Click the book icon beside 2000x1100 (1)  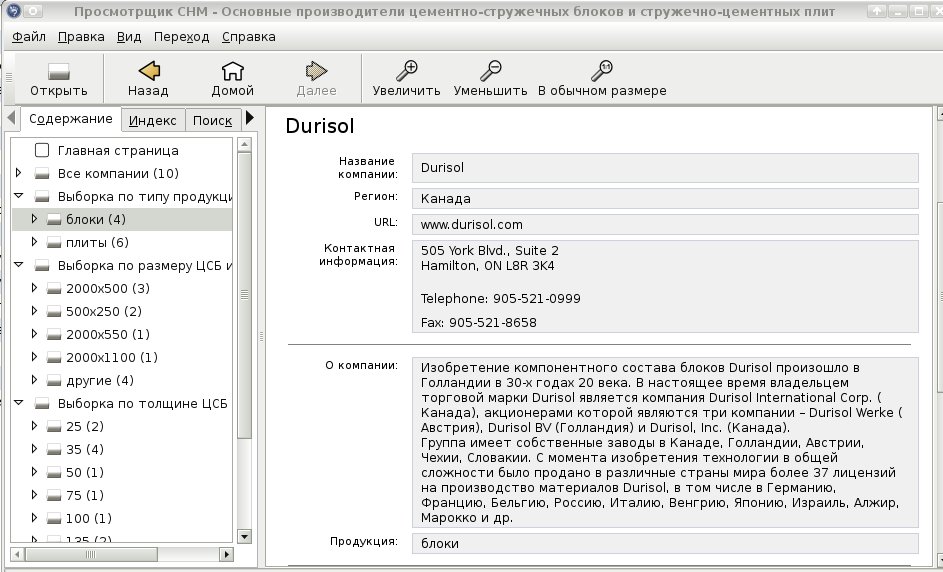tap(54, 358)
